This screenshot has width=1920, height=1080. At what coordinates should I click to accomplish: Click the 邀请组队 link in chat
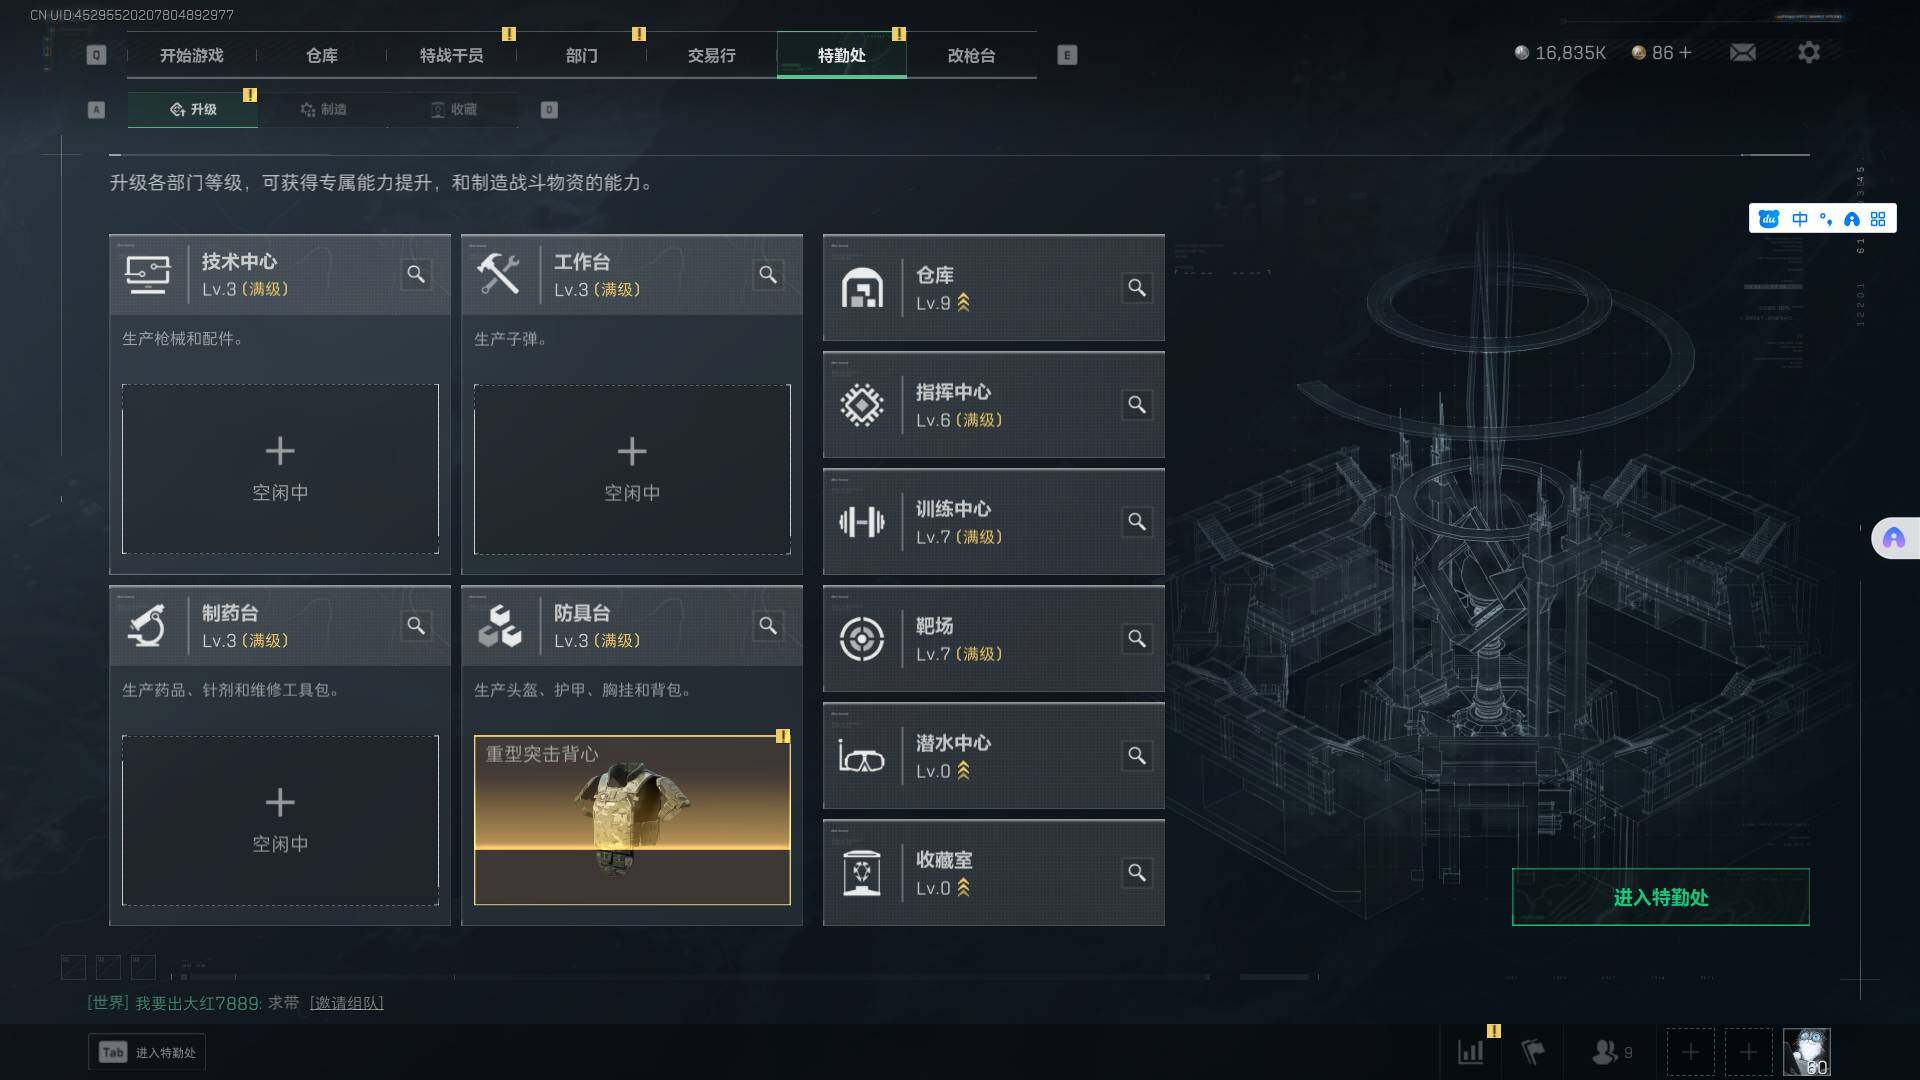[x=347, y=1003]
